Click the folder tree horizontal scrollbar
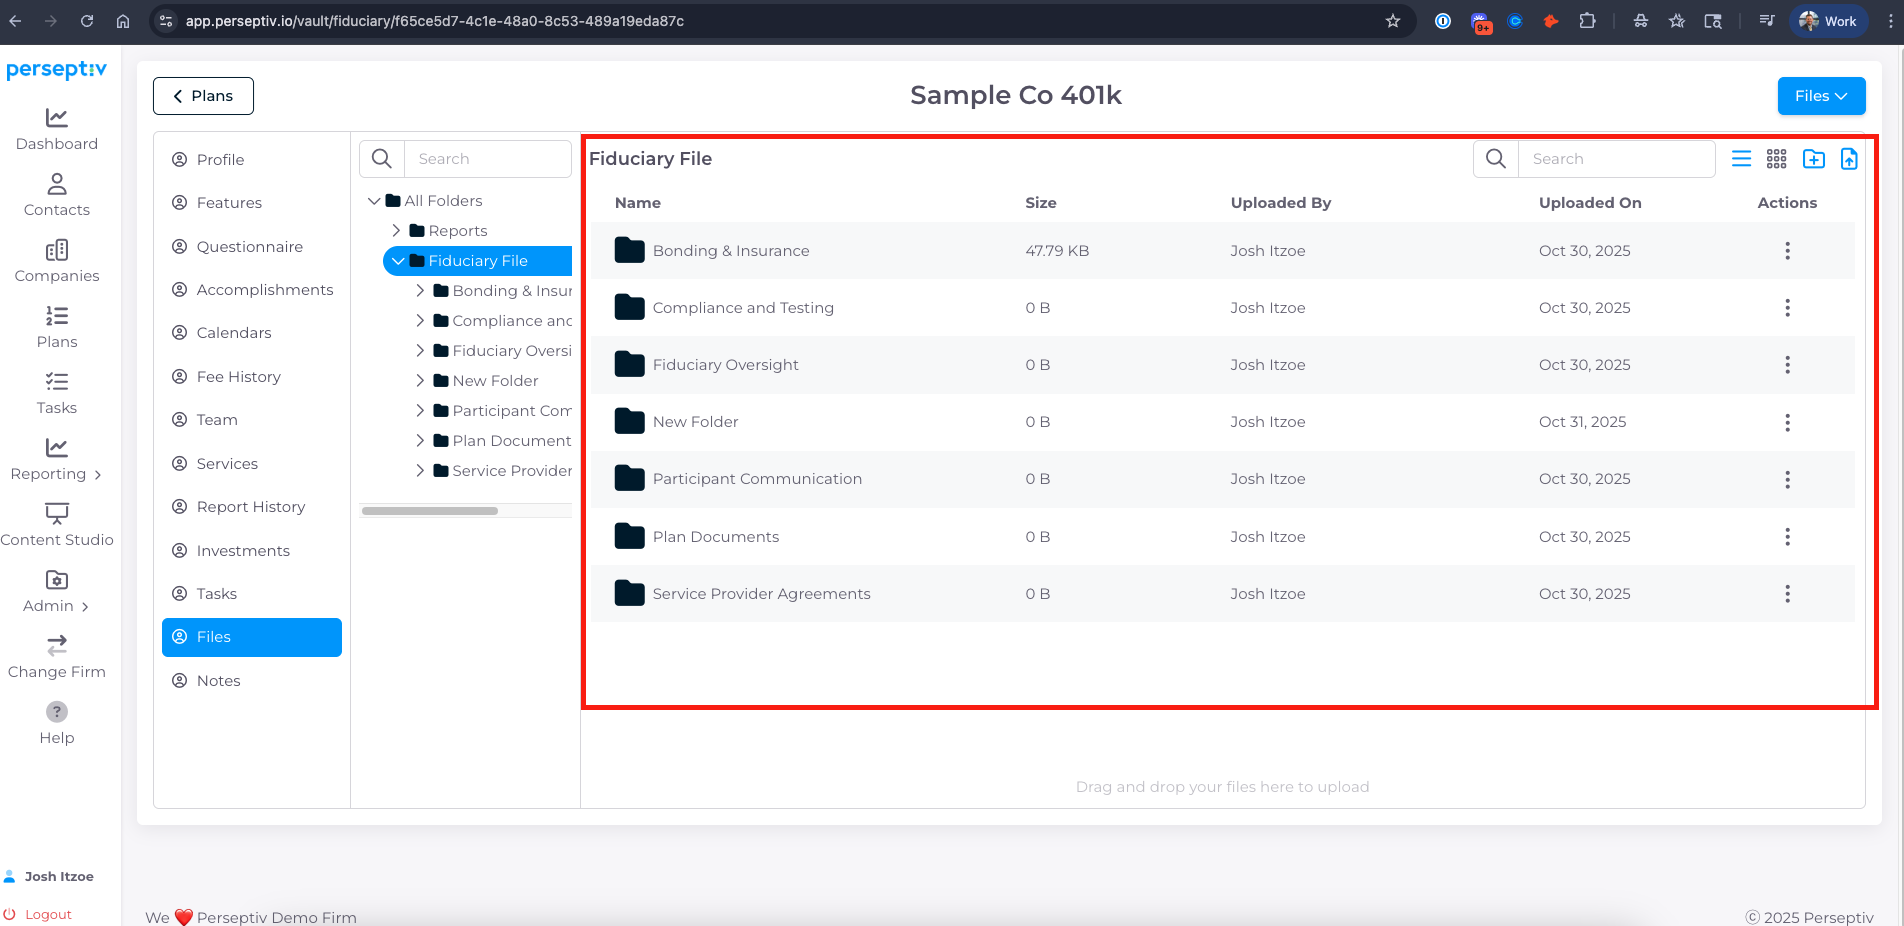 point(430,511)
